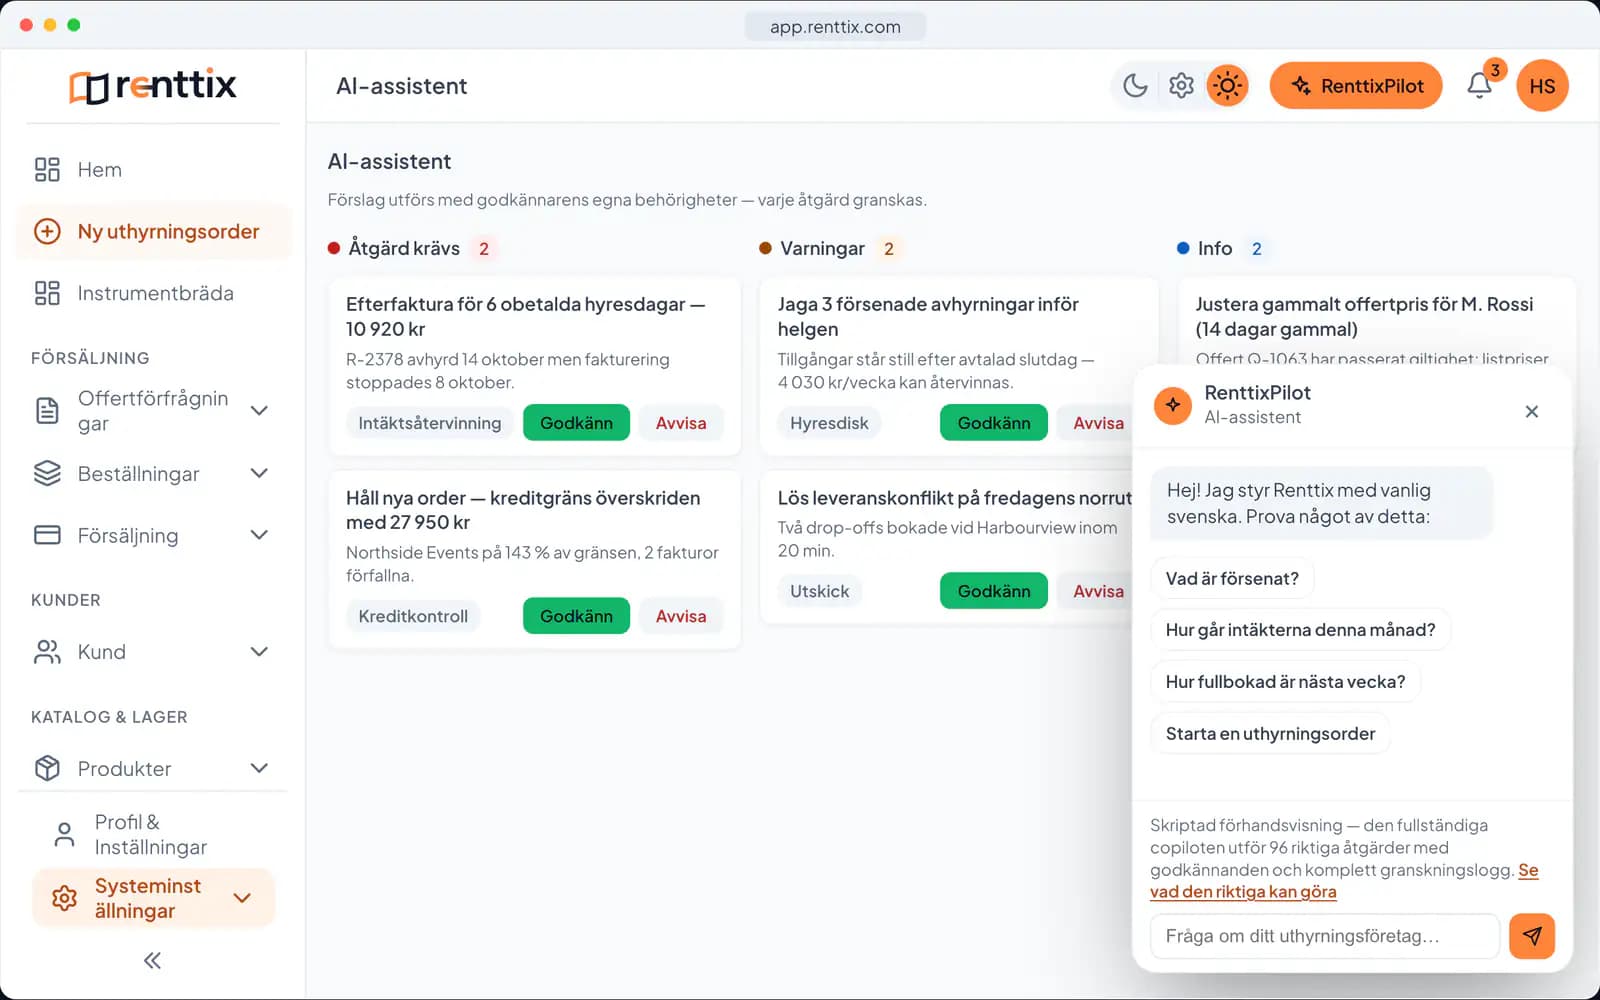Screen dimensions: 1600x1000
Task: Click the renttix logo
Action: [x=153, y=86]
